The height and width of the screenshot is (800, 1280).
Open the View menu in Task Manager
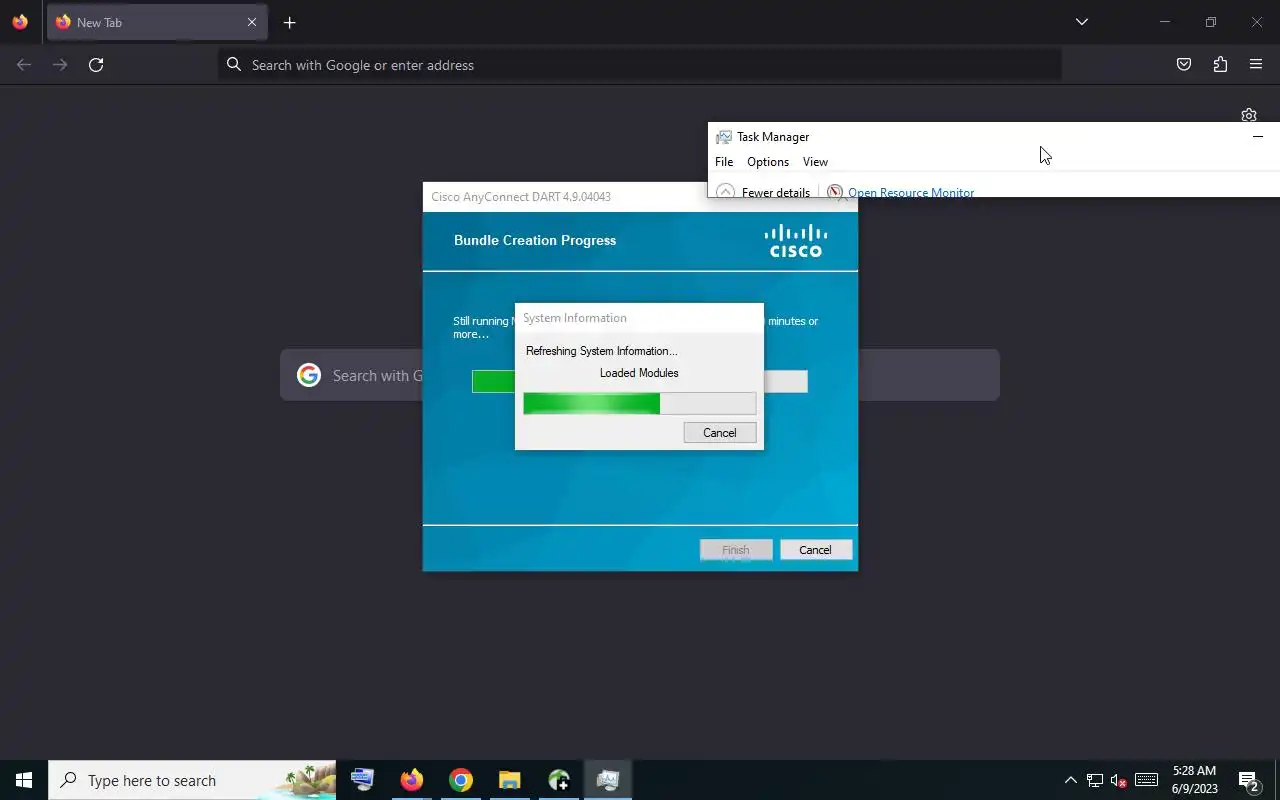point(815,162)
